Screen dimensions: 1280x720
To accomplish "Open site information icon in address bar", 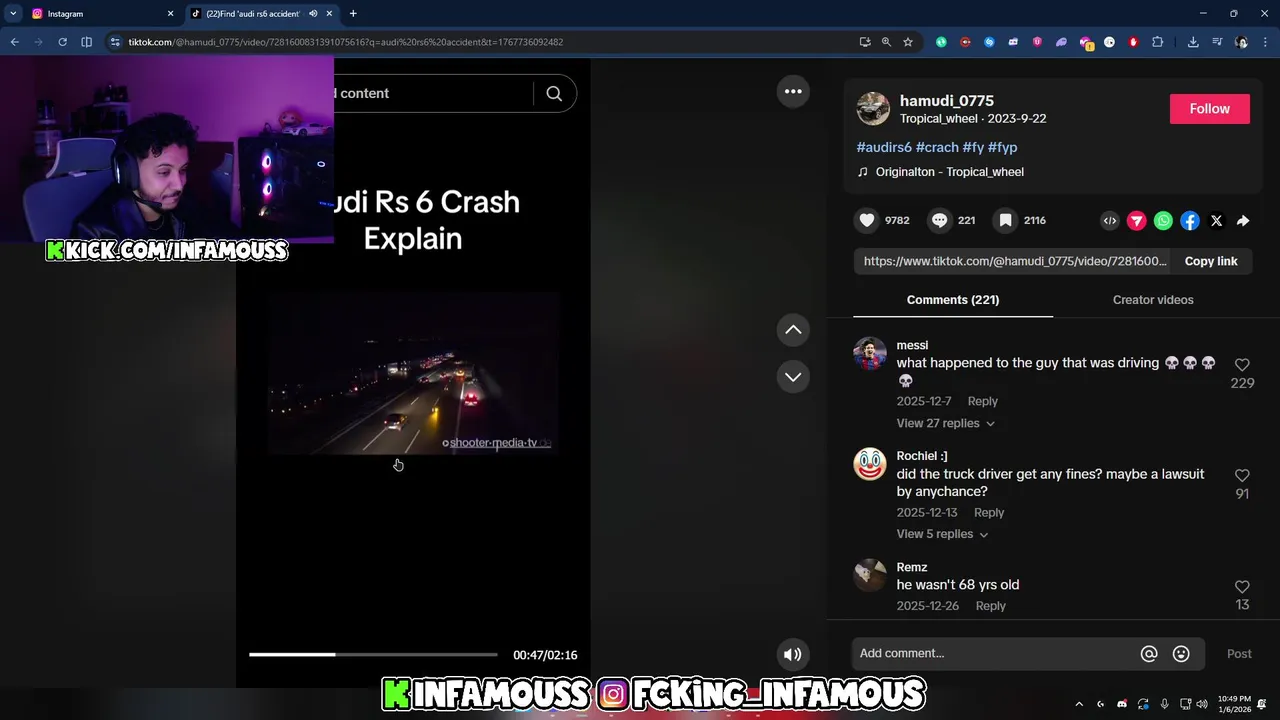I will click(115, 42).
